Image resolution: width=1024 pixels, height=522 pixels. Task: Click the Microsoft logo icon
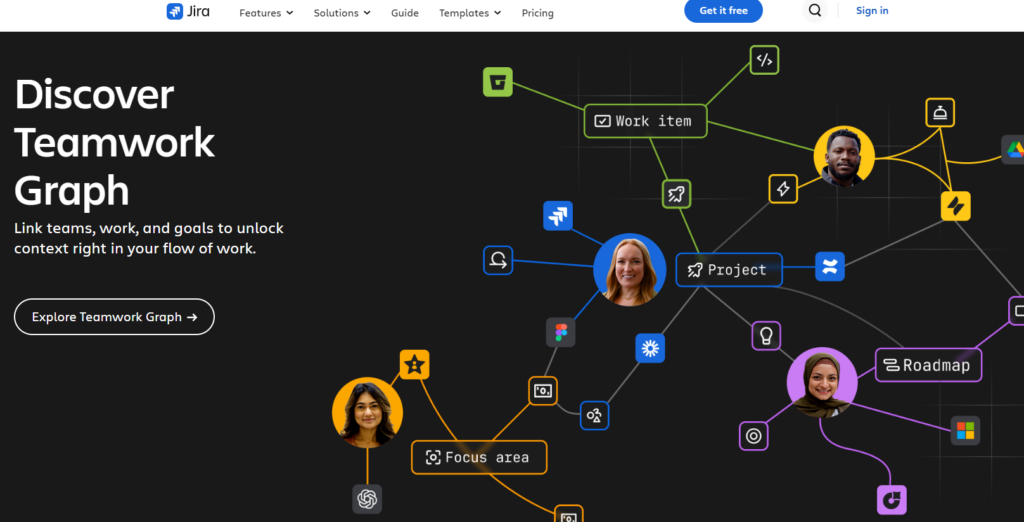pos(965,431)
